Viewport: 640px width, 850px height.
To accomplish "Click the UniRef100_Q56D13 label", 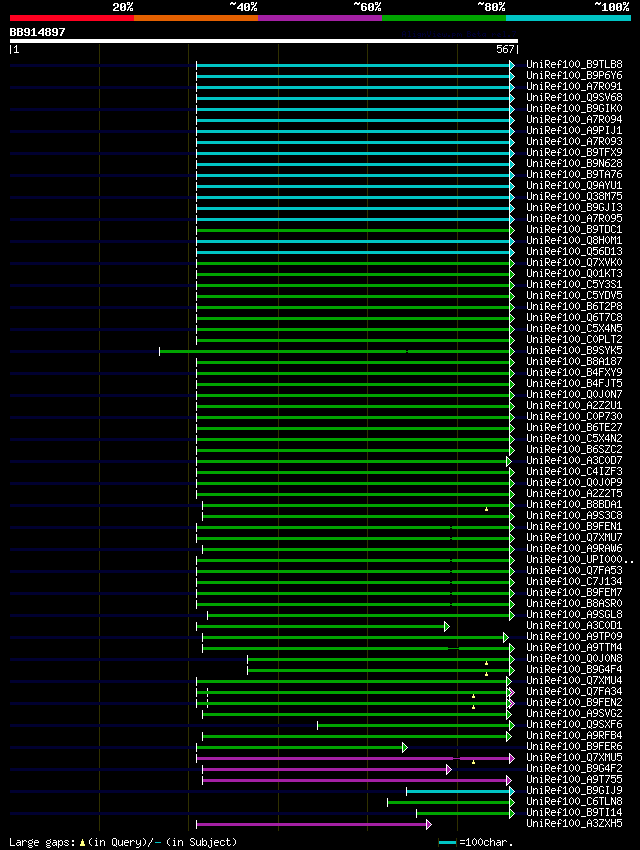I will point(574,252).
